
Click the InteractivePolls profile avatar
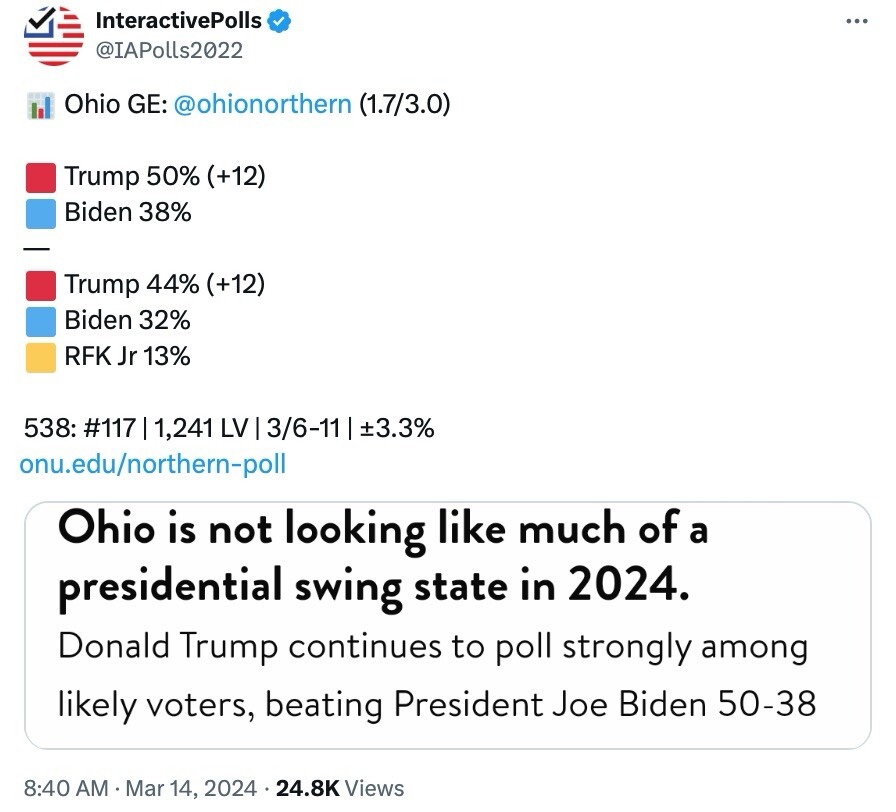click(54, 35)
